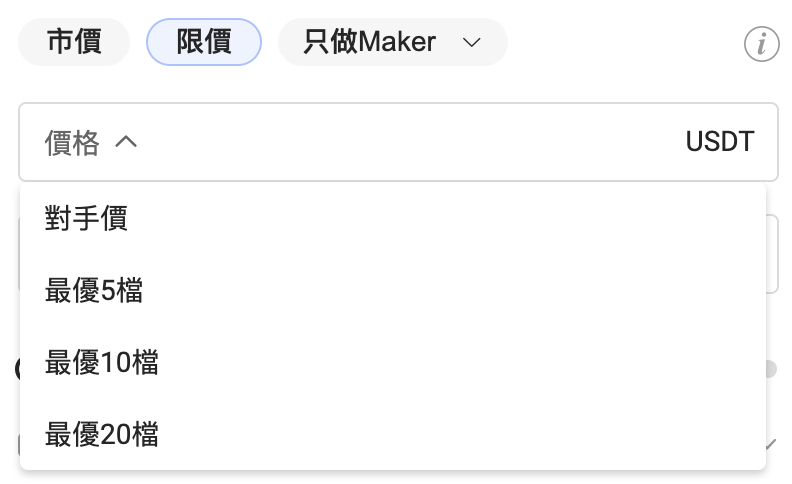This screenshot has height=484, width=792.
Task: Click the slider handle peeking beside 最優10檔
Action: pyautogui.click(x=18, y=369)
